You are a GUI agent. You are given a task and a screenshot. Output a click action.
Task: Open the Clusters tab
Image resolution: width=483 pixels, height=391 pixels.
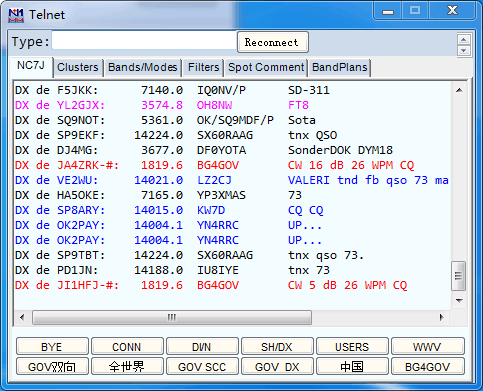point(78,67)
